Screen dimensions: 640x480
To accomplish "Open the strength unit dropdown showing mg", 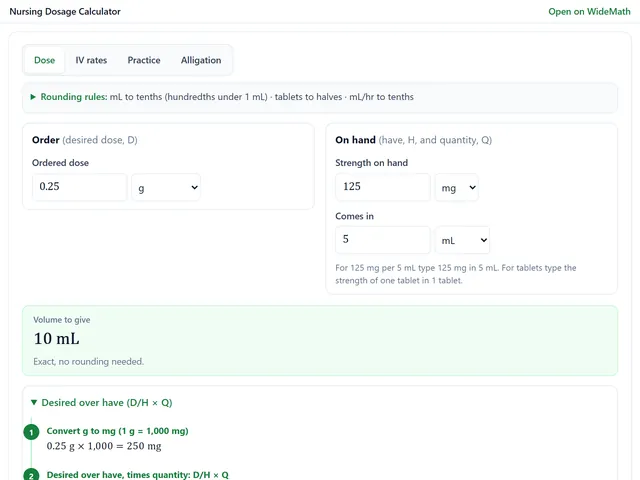I will tap(457, 187).
